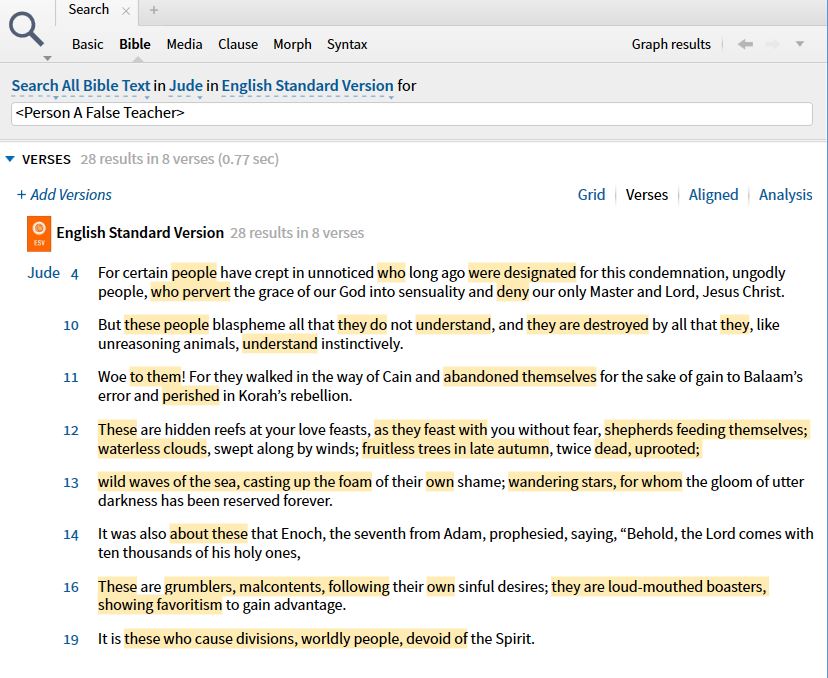
Task: Open verse 11 reference
Action: 71,378
